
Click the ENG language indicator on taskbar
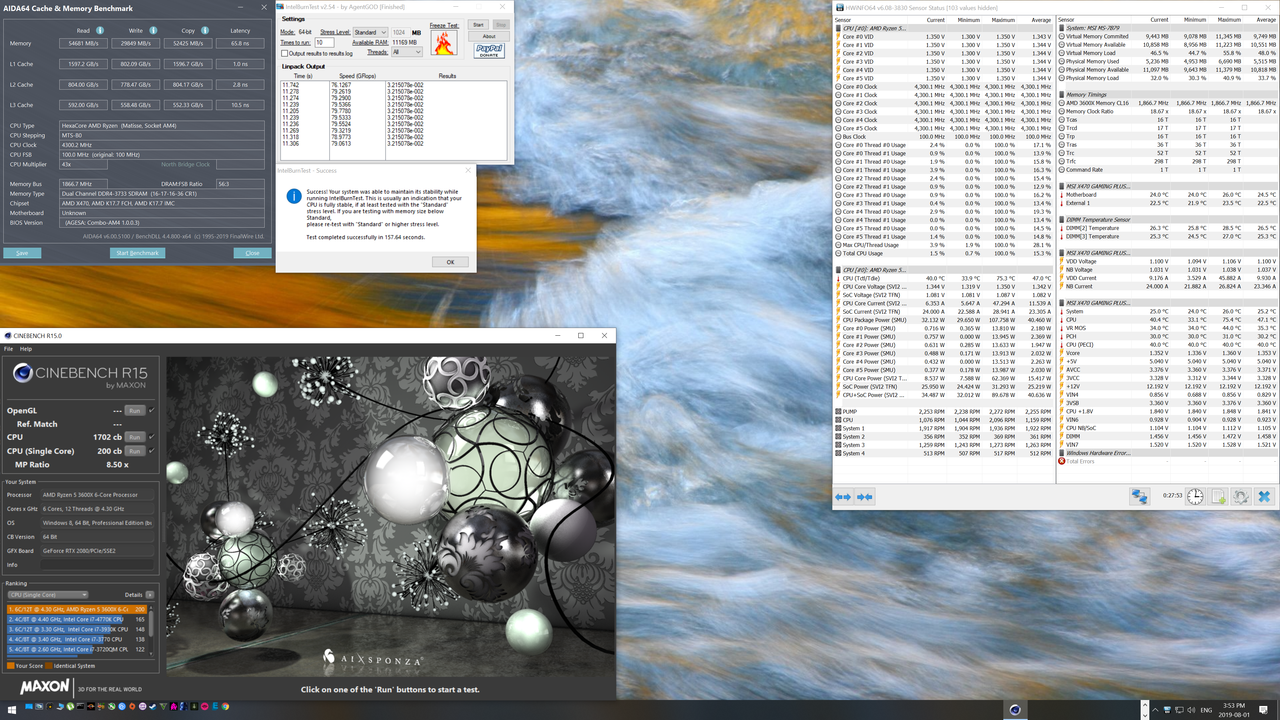(x=1206, y=710)
